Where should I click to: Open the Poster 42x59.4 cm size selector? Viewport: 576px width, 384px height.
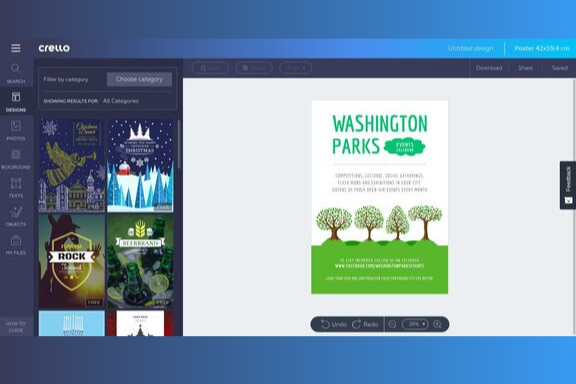tap(541, 48)
